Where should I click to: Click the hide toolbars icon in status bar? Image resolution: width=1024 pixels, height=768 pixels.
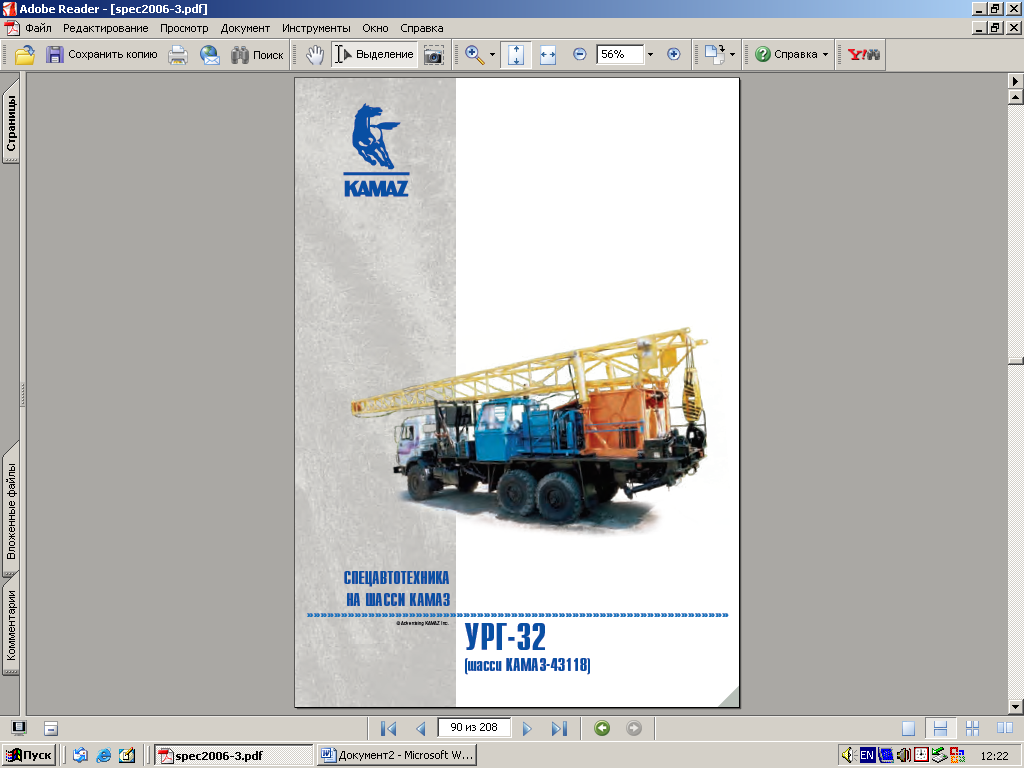pyautogui.click(x=51, y=728)
